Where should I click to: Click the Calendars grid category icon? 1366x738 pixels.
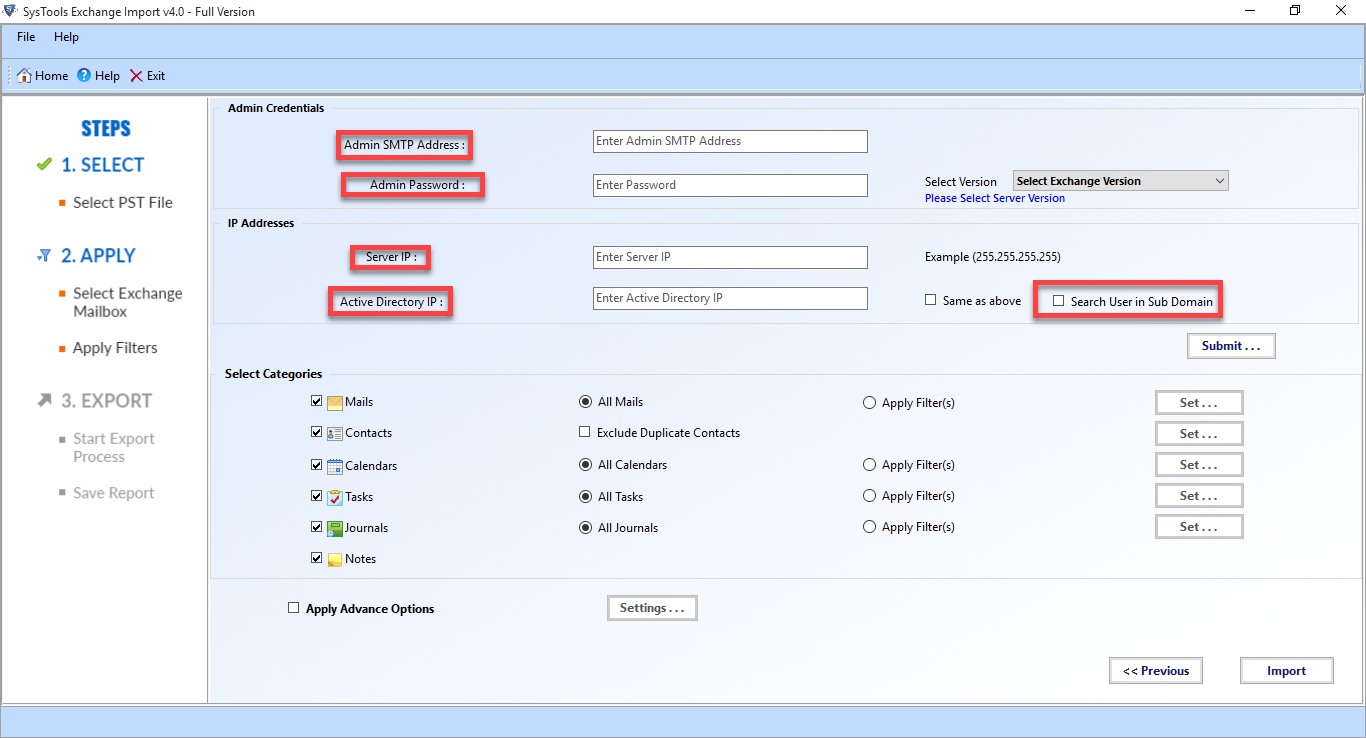tap(335, 466)
